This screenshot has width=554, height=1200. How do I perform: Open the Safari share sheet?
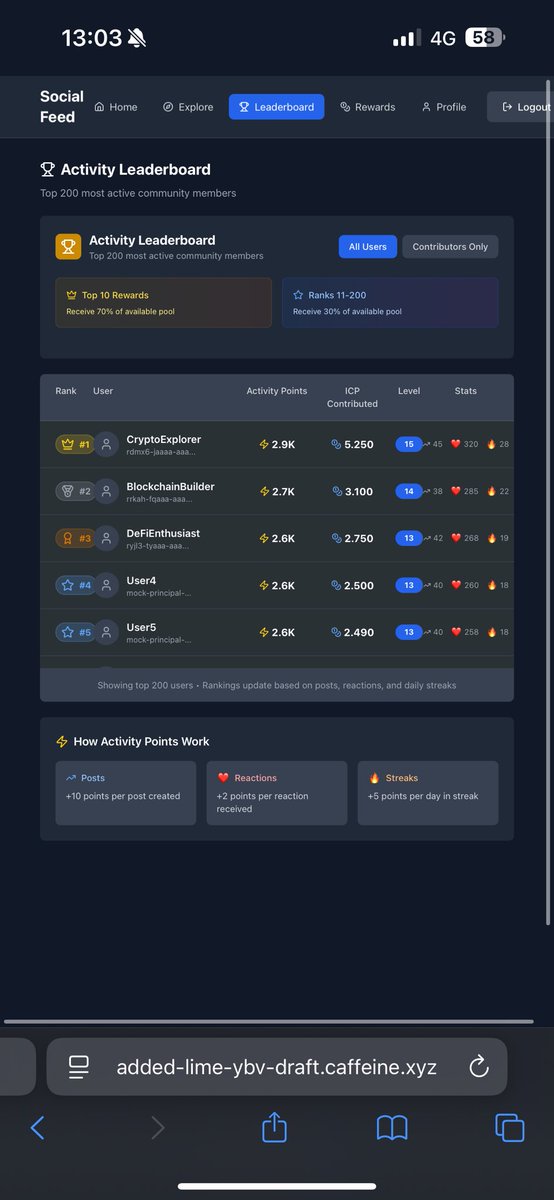pyautogui.click(x=275, y=1128)
